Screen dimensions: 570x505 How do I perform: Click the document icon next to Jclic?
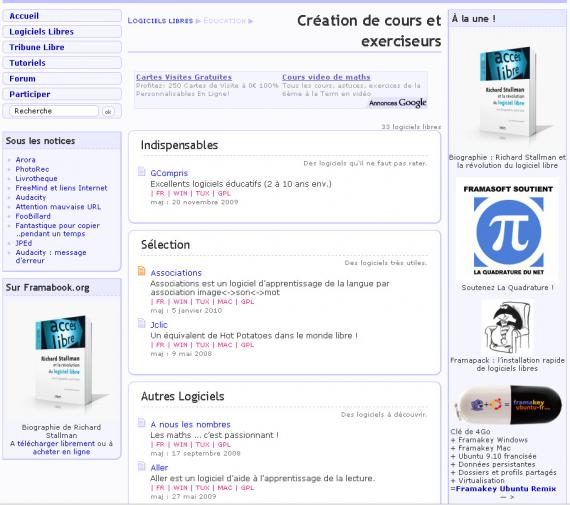click(x=141, y=323)
